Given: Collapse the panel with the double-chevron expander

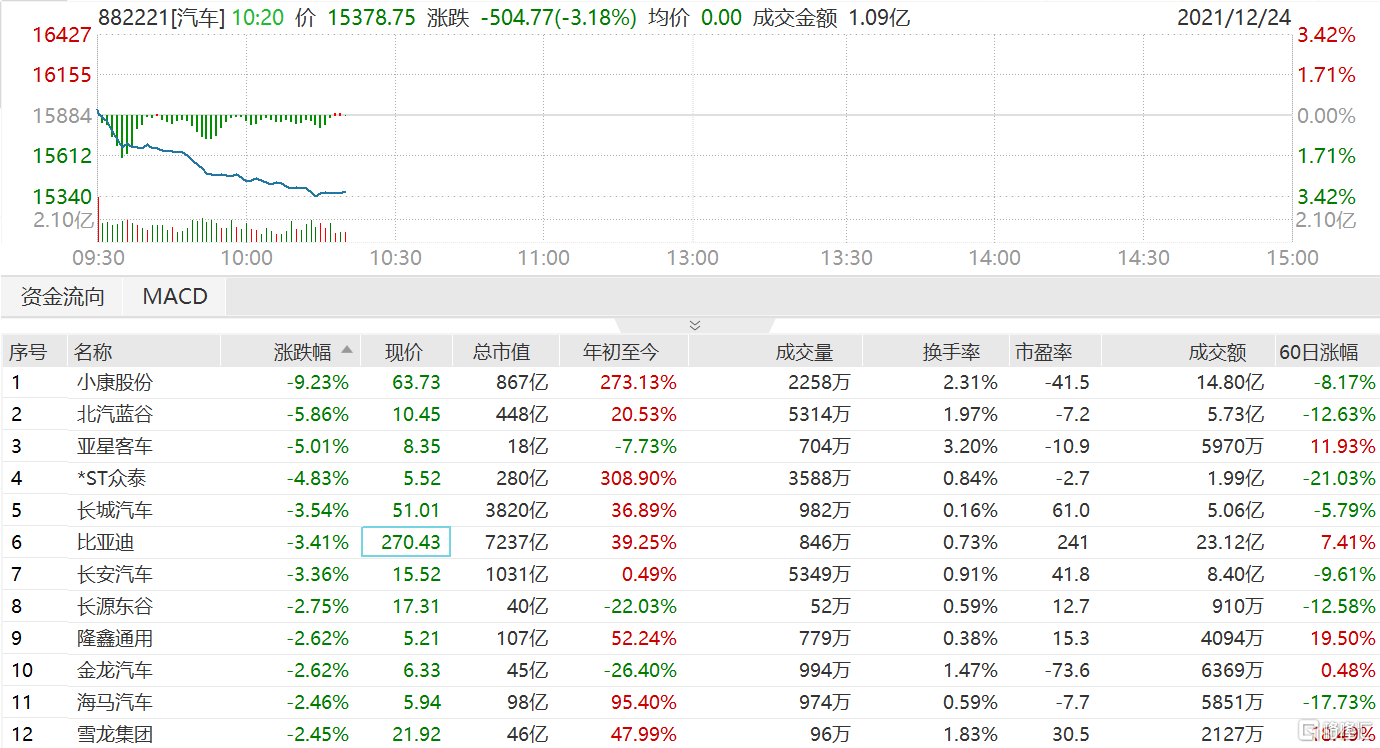Looking at the screenshot, I should click(695, 325).
